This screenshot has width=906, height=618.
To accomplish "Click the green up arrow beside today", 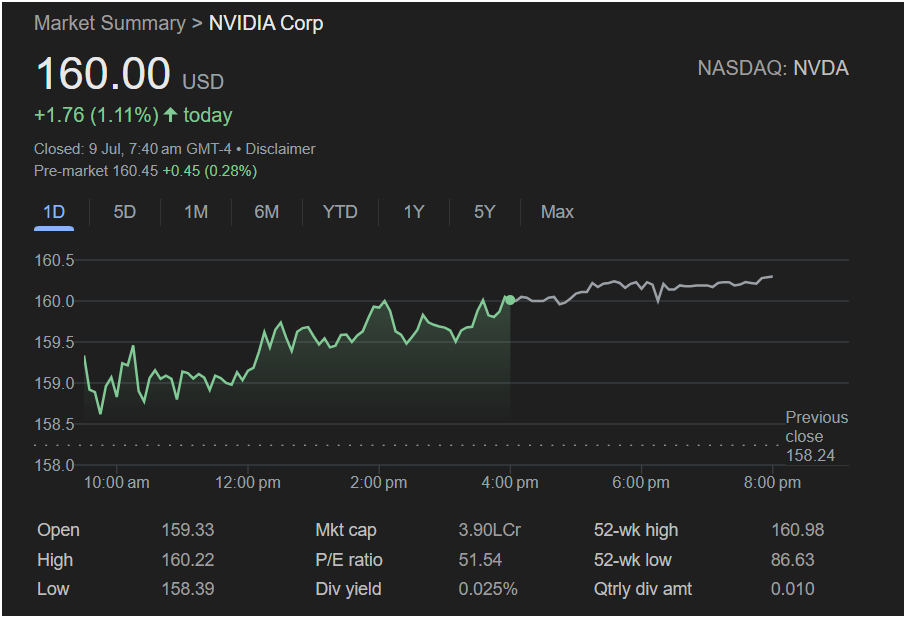I will (x=170, y=114).
